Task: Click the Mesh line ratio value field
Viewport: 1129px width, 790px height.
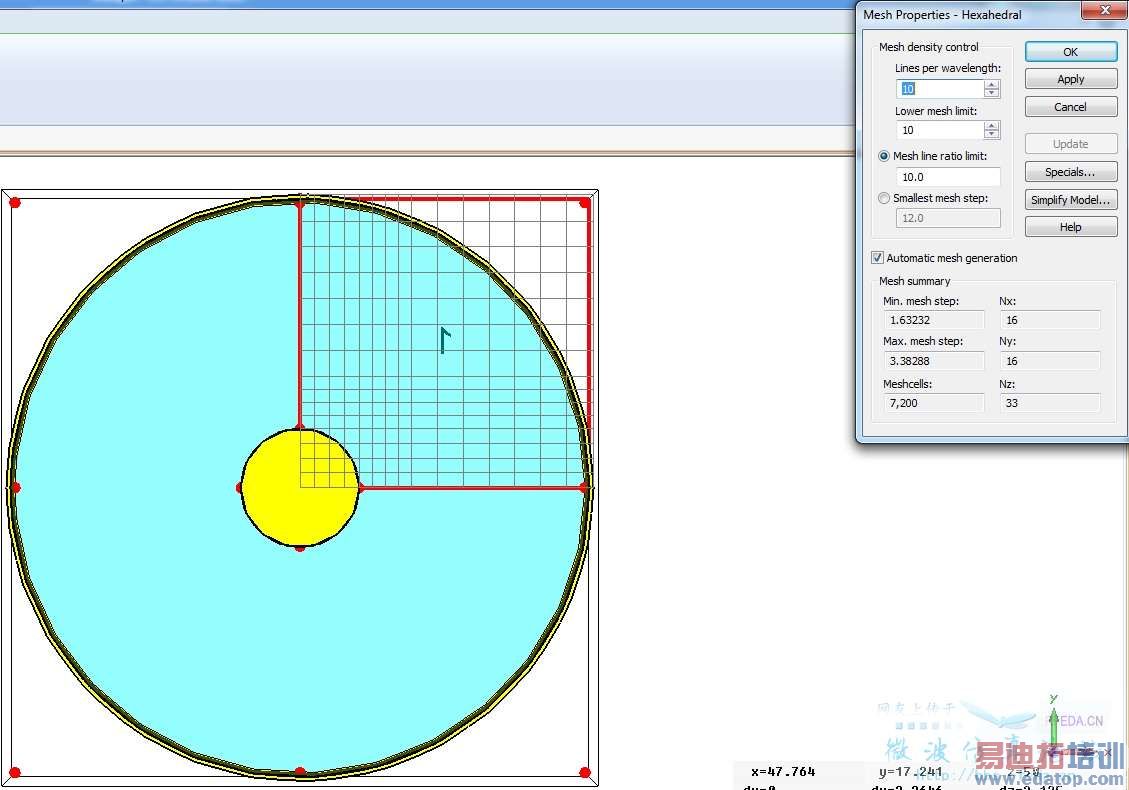Action: pyautogui.click(x=948, y=177)
